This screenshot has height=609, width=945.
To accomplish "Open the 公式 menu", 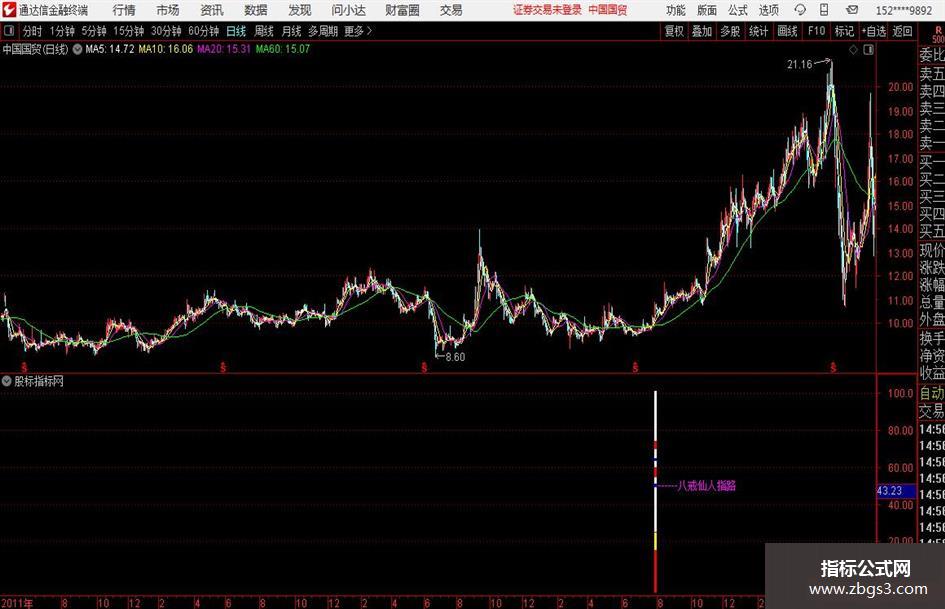I will [737, 10].
